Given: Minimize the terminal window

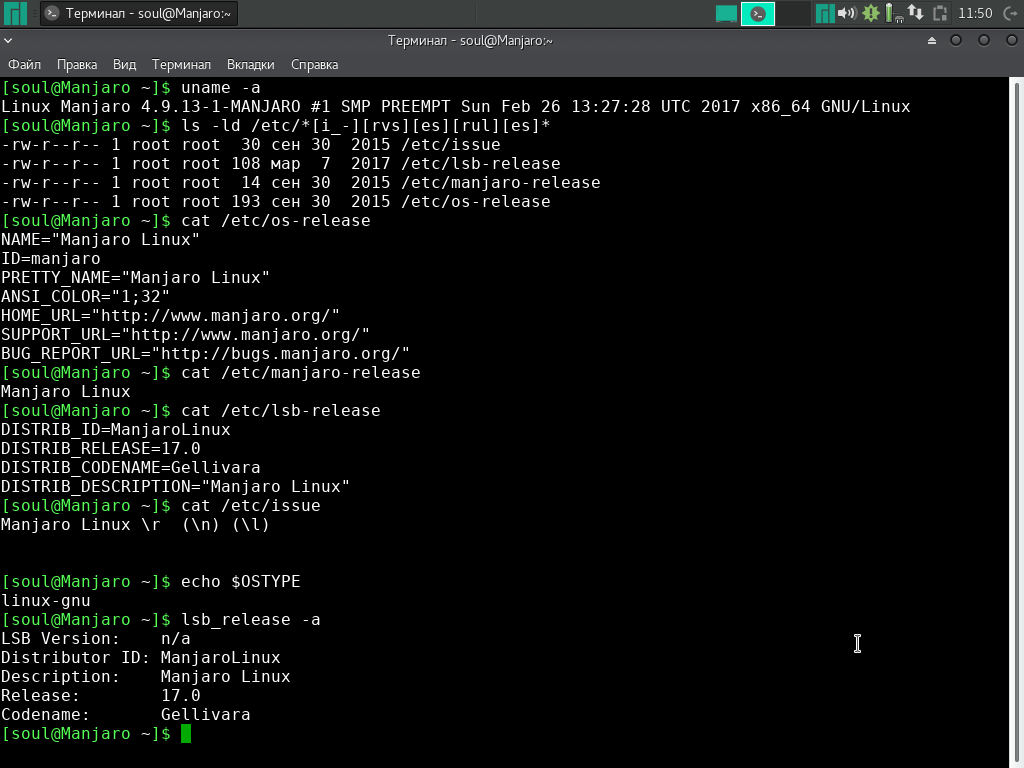Looking at the screenshot, I should [x=956, y=40].
